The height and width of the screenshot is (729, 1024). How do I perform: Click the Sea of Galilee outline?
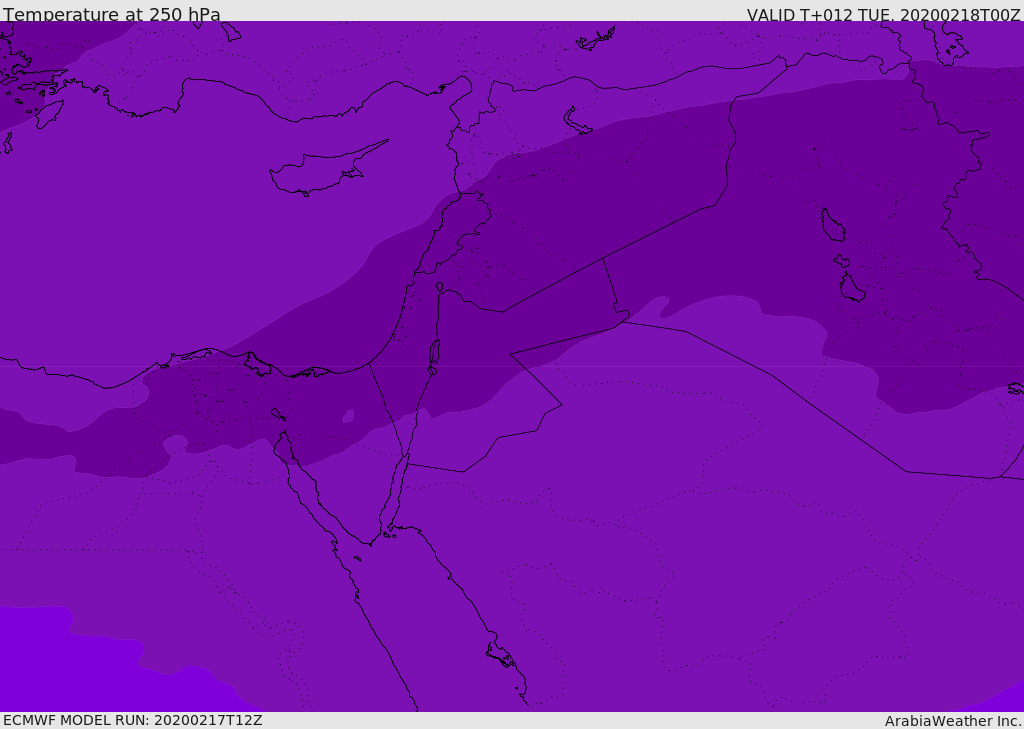point(439,287)
